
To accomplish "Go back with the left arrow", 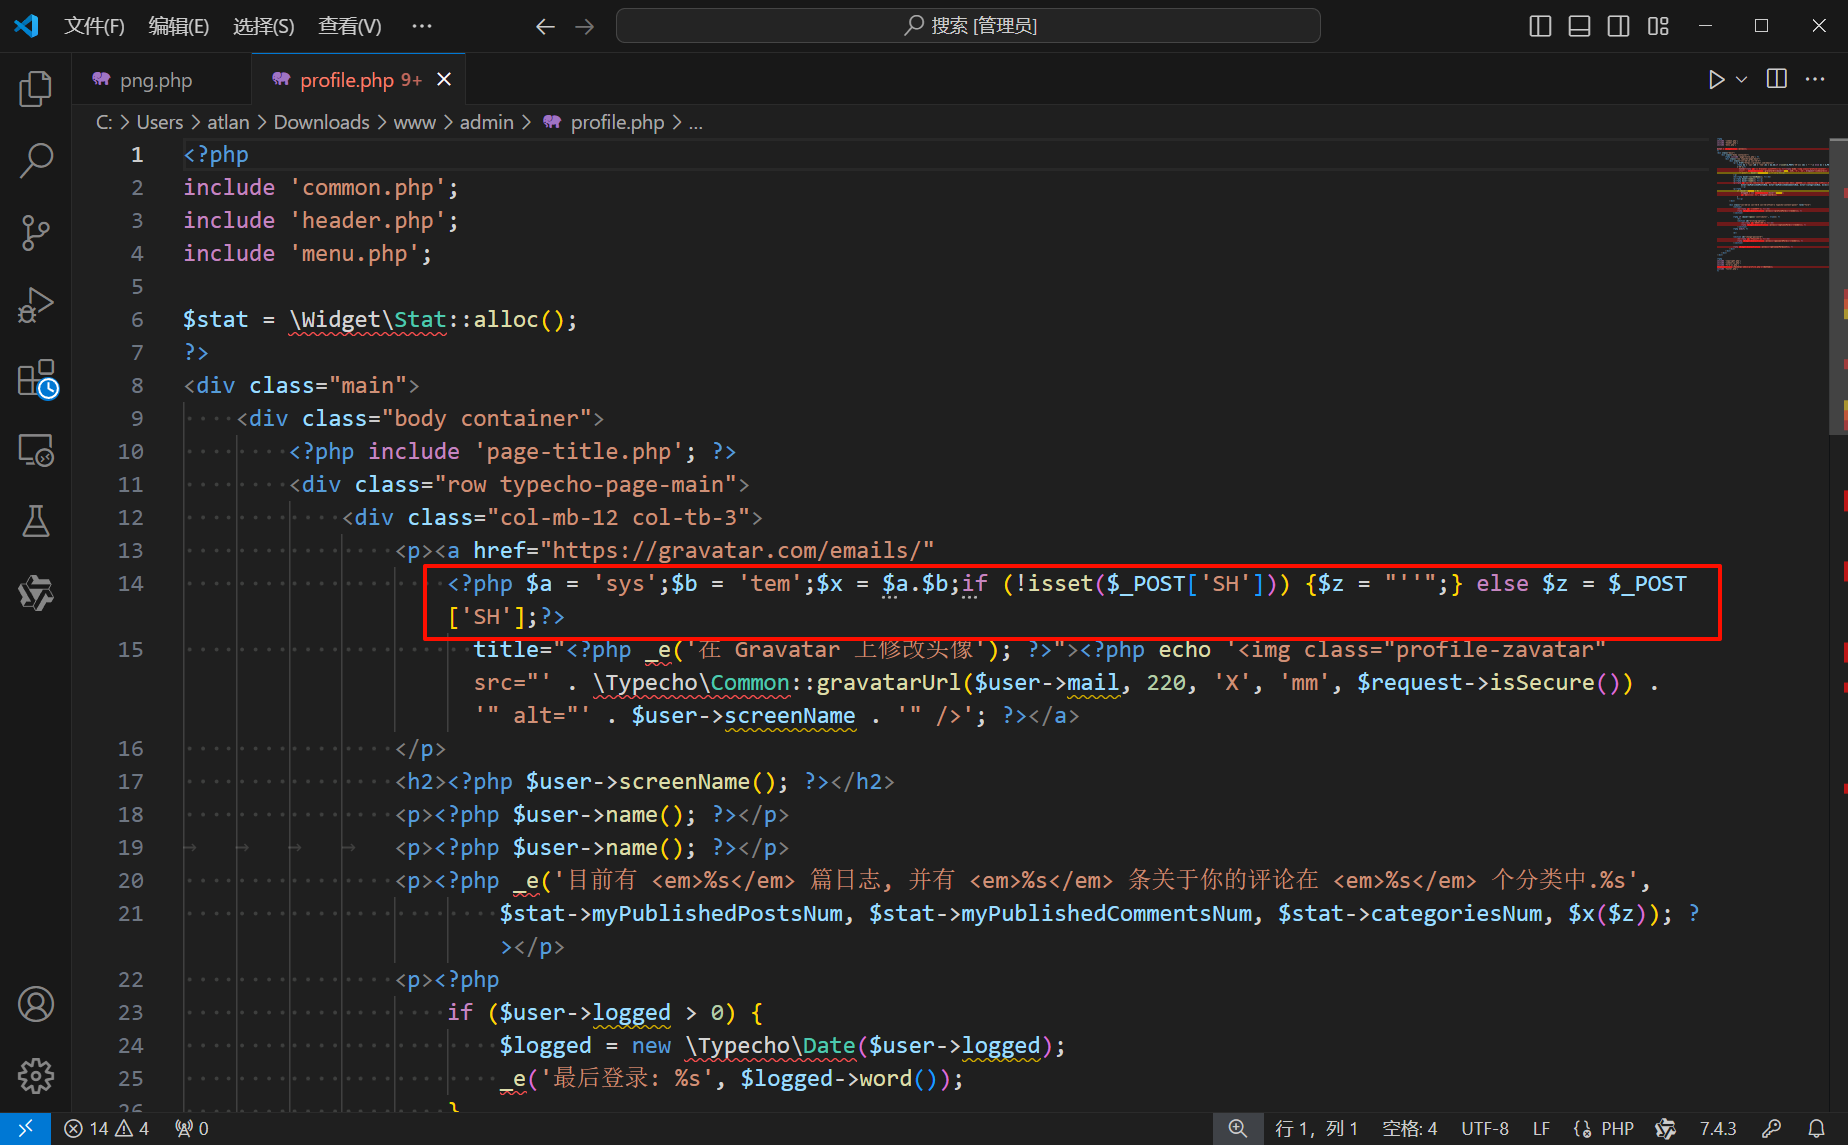I will (x=545, y=26).
